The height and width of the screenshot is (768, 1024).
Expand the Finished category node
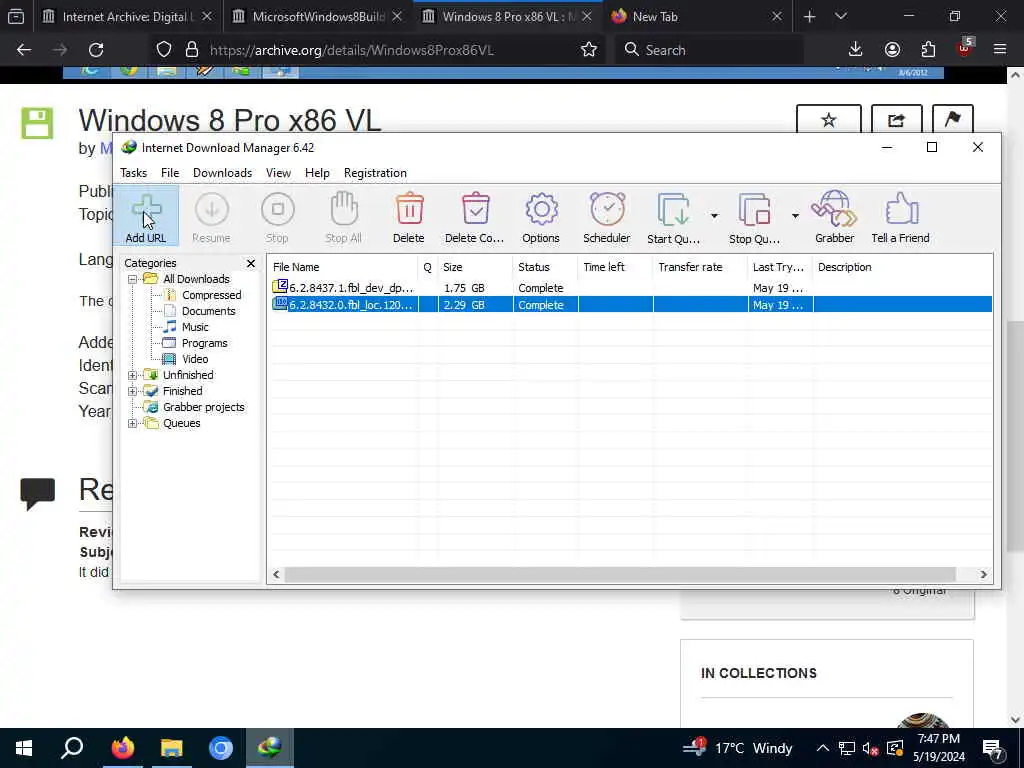tap(133, 391)
